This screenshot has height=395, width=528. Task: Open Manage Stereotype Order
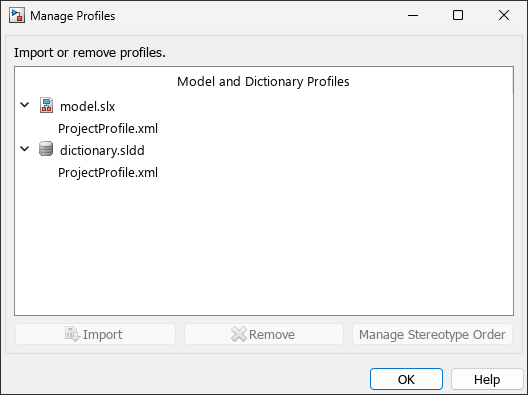click(x=432, y=334)
